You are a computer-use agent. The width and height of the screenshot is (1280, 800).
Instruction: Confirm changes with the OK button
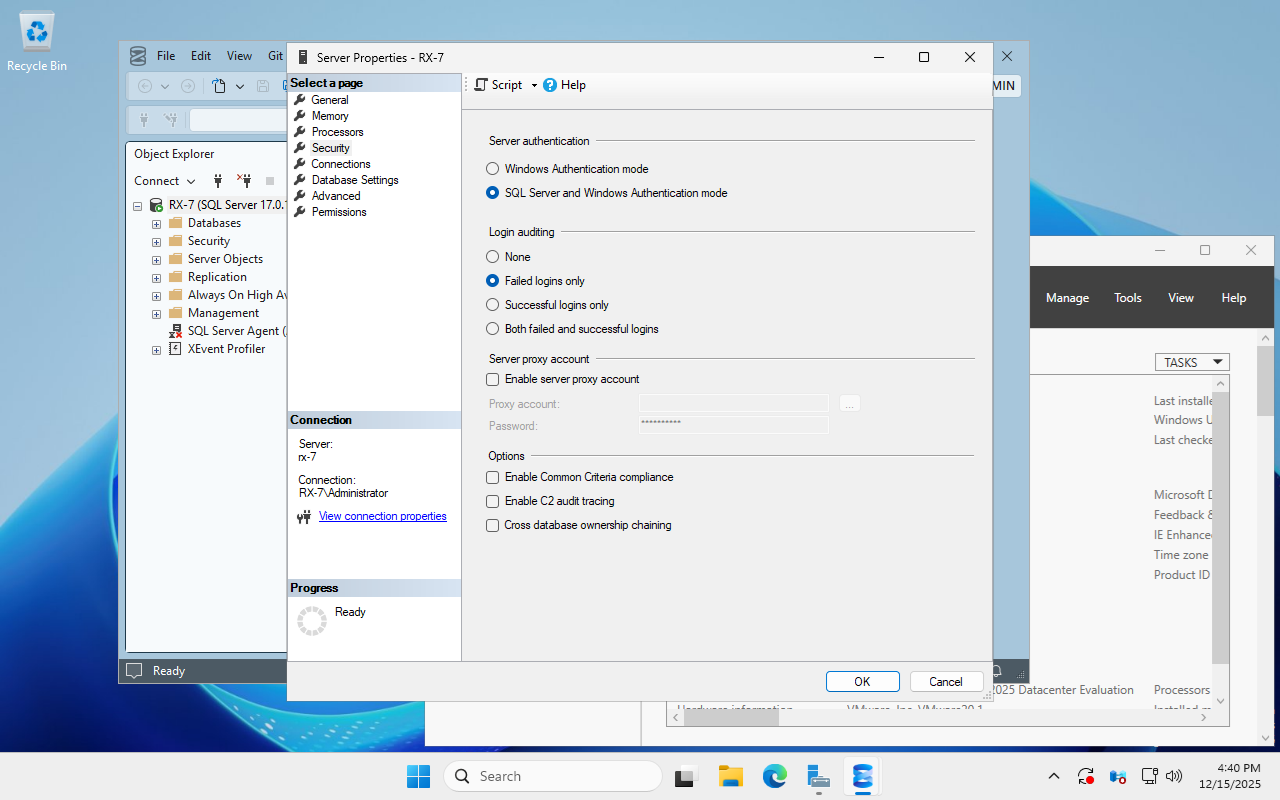click(862, 681)
